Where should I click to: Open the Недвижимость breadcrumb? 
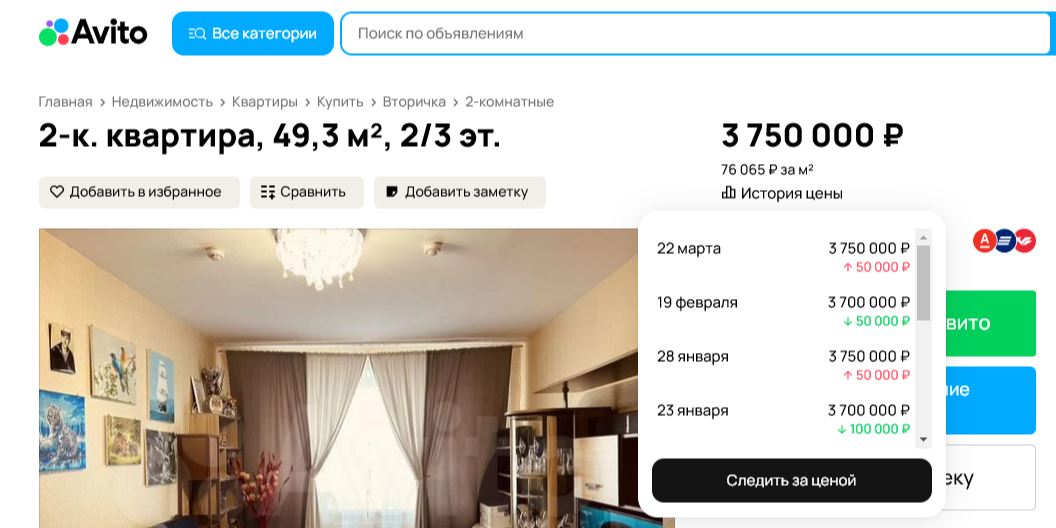[162, 102]
